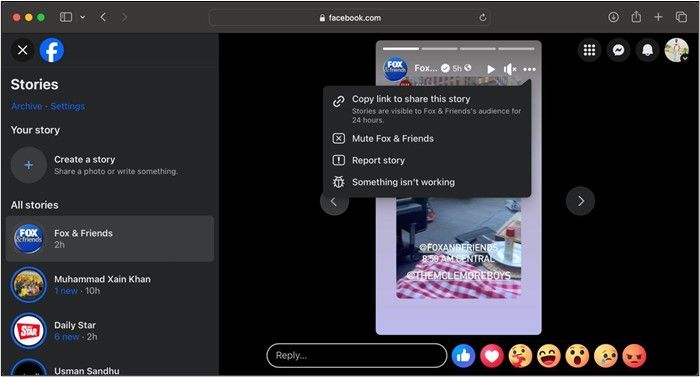
Task: React with Sad crying emoji
Action: (x=606, y=356)
